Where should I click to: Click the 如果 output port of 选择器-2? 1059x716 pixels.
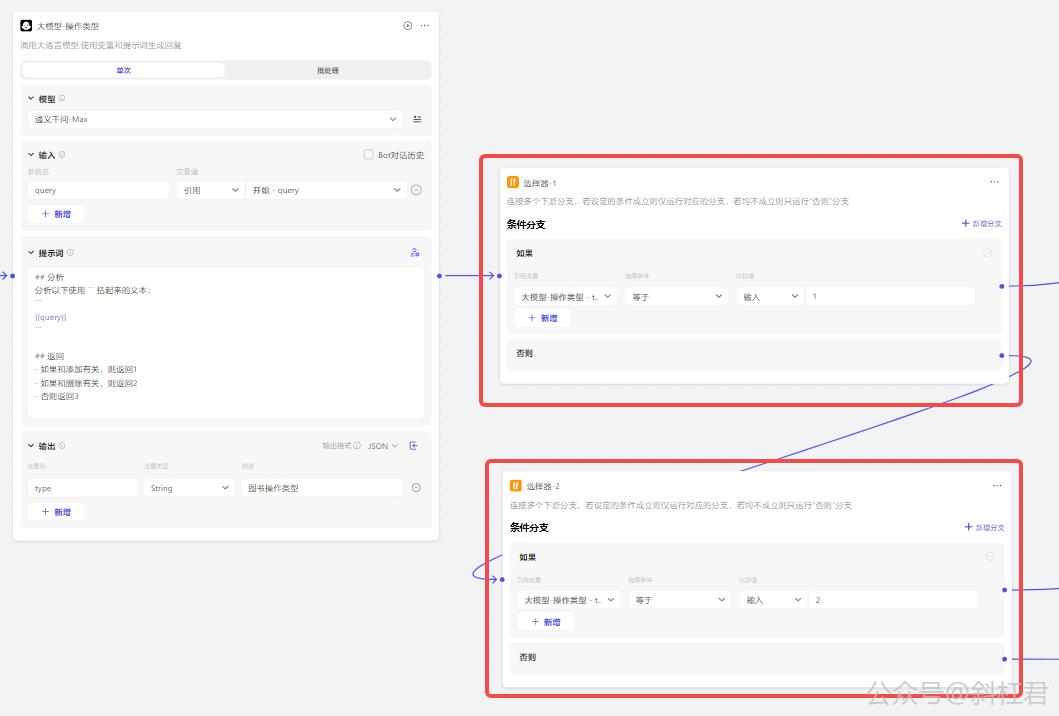tap(1004, 590)
